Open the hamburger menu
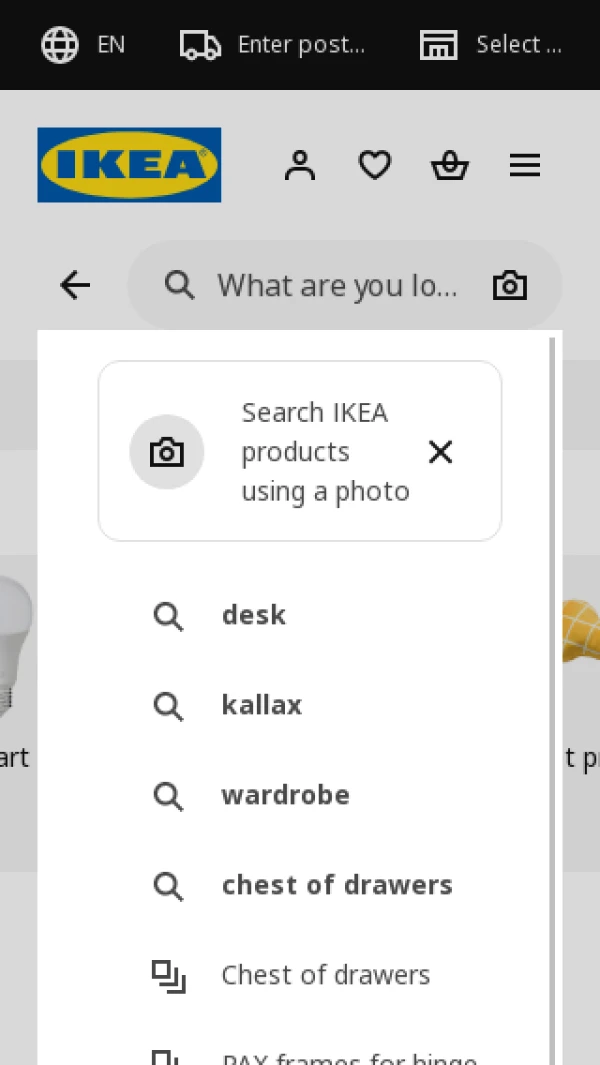 [524, 165]
